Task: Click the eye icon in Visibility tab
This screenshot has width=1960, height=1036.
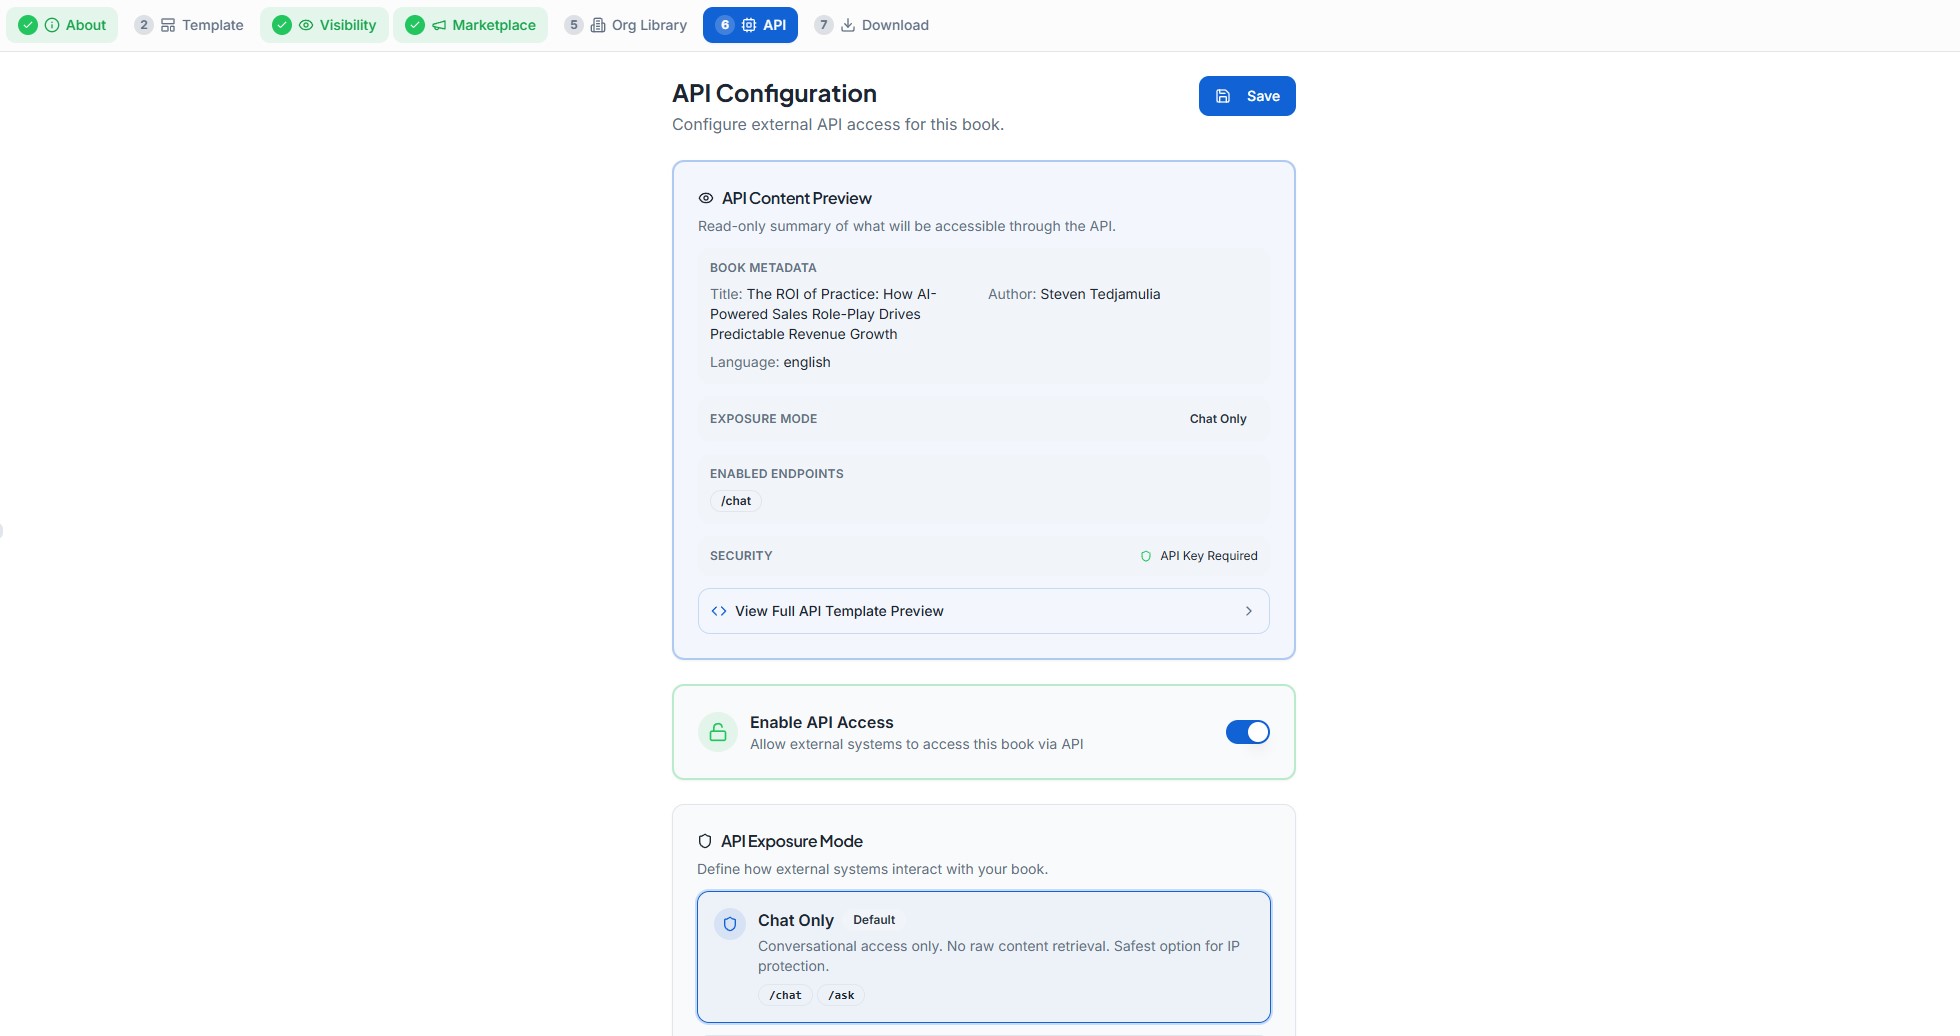Action: tap(306, 25)
